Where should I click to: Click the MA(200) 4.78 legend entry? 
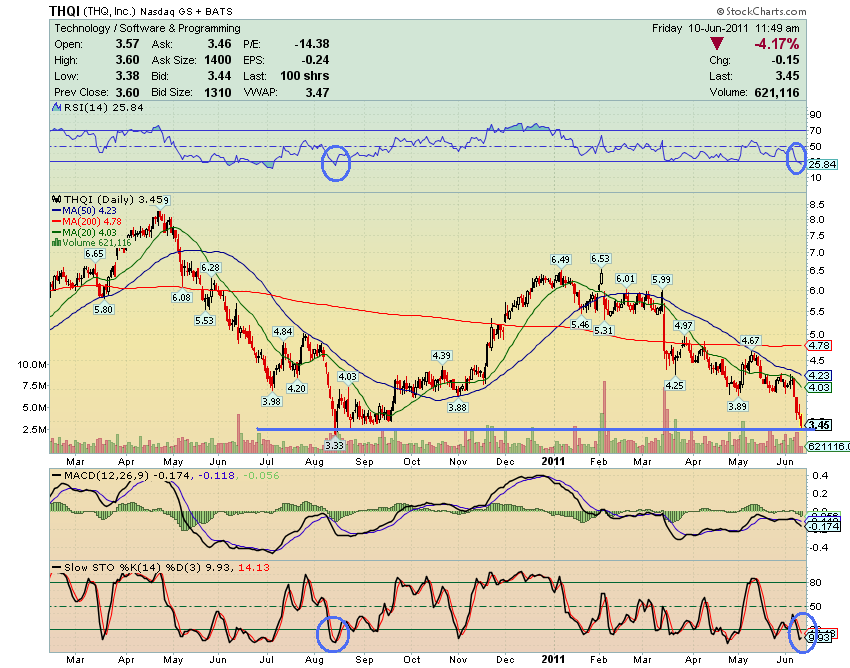[x=87, y=221]
